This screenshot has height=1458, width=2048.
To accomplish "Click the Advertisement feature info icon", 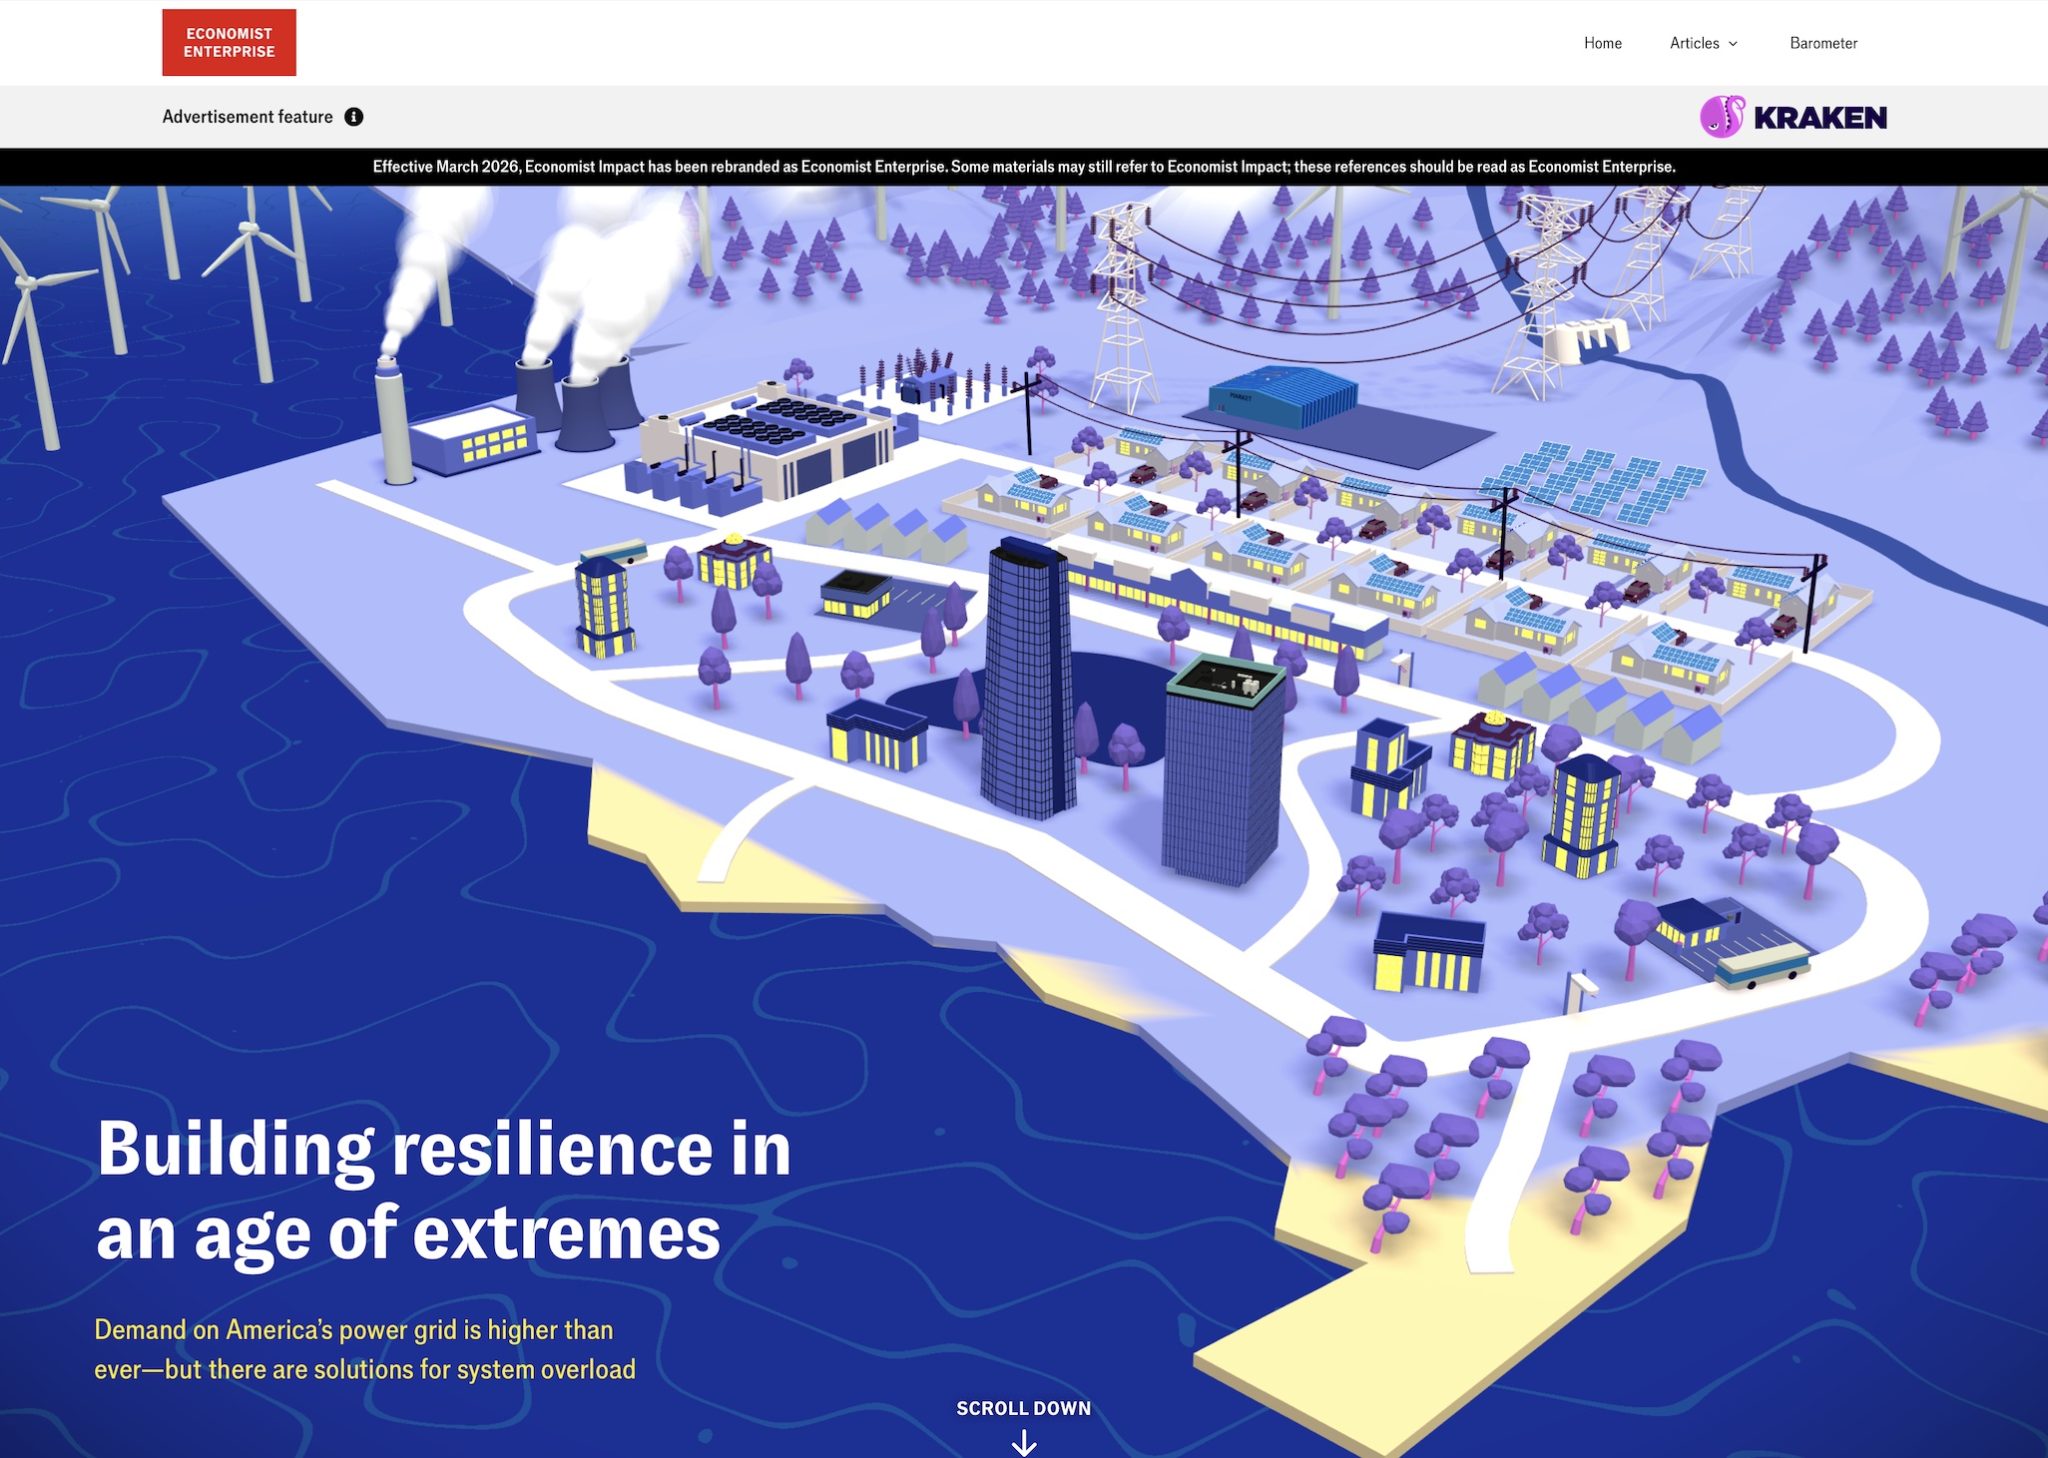I will [x=354, y=117].
